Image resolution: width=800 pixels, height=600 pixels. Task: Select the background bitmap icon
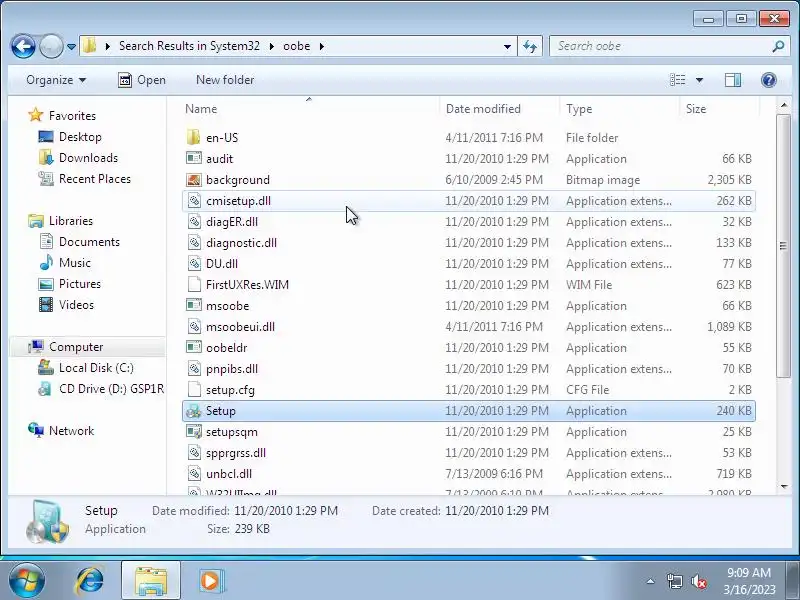tap(193, 180)
